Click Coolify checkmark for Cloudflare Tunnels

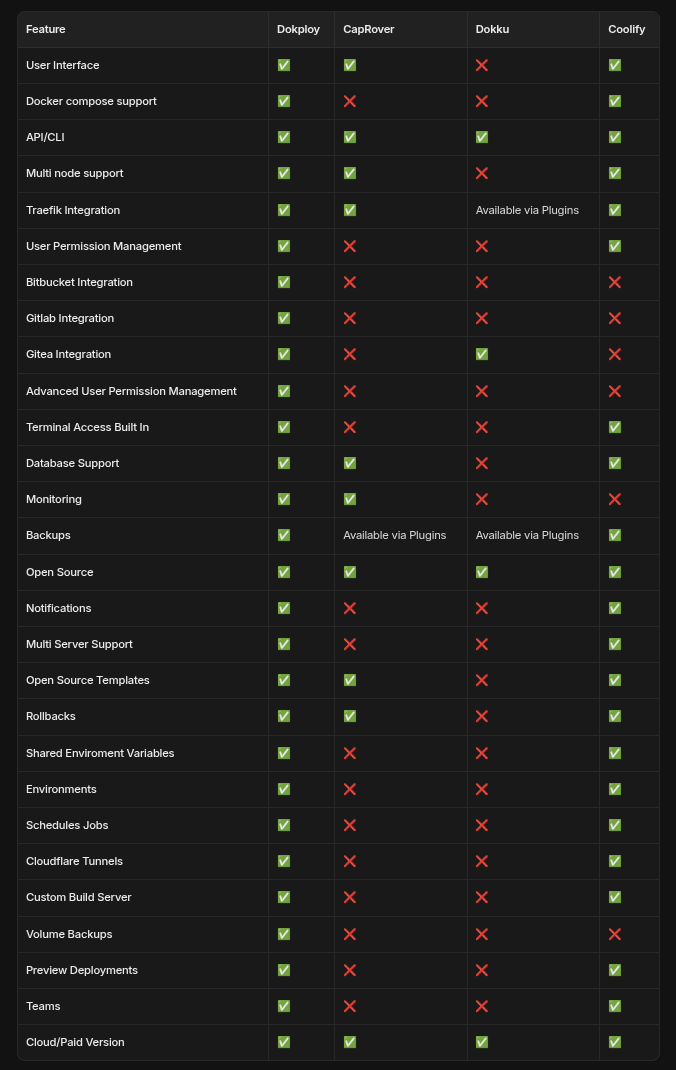pyautogui.click(x=615, y=861)
